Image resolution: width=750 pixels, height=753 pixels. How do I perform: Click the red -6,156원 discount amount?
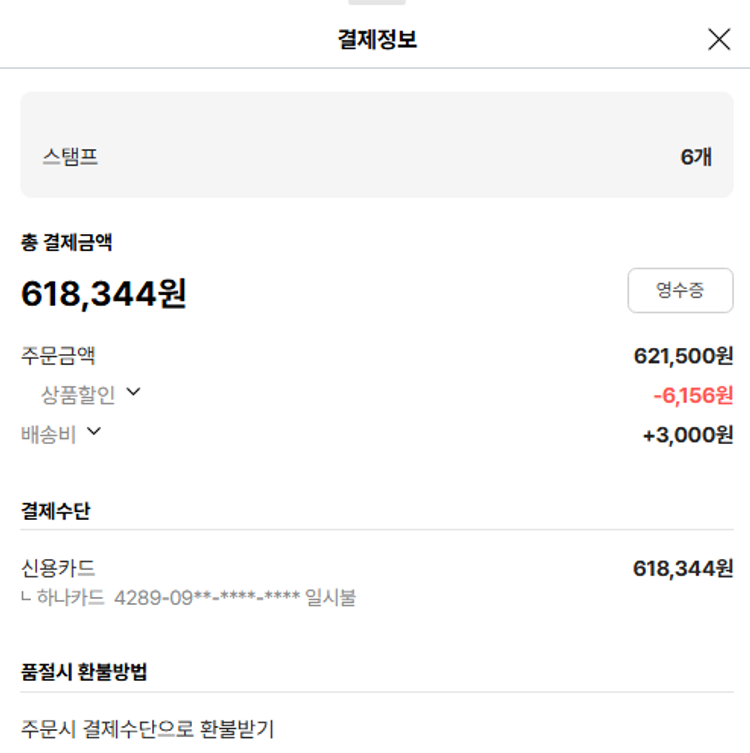pos(692,395)
